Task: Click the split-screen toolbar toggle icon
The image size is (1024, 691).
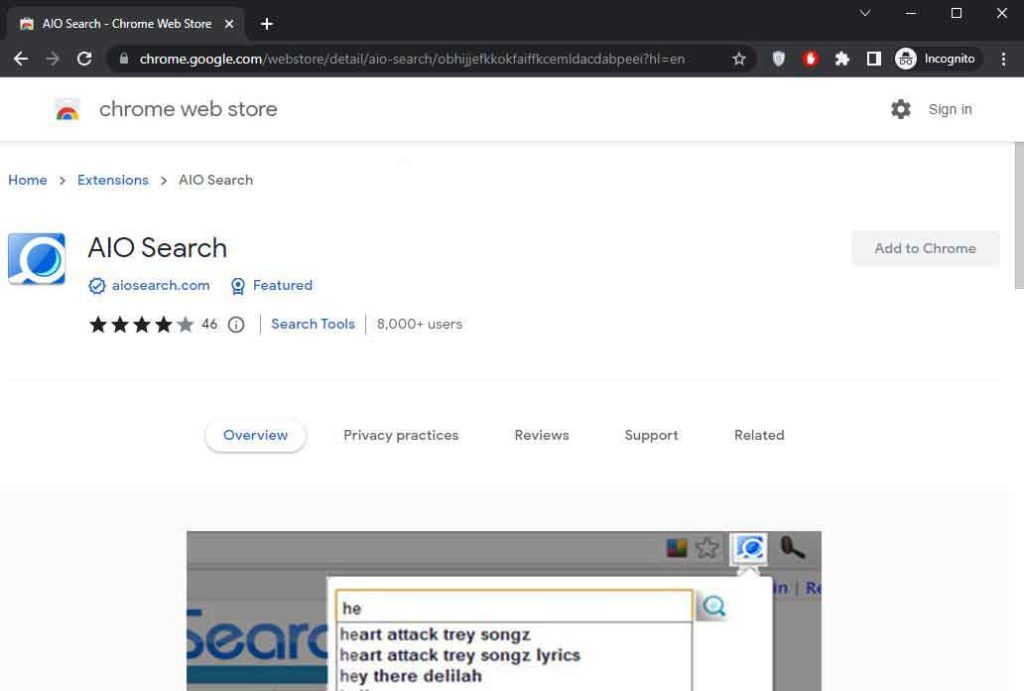Action: point(873,59)
